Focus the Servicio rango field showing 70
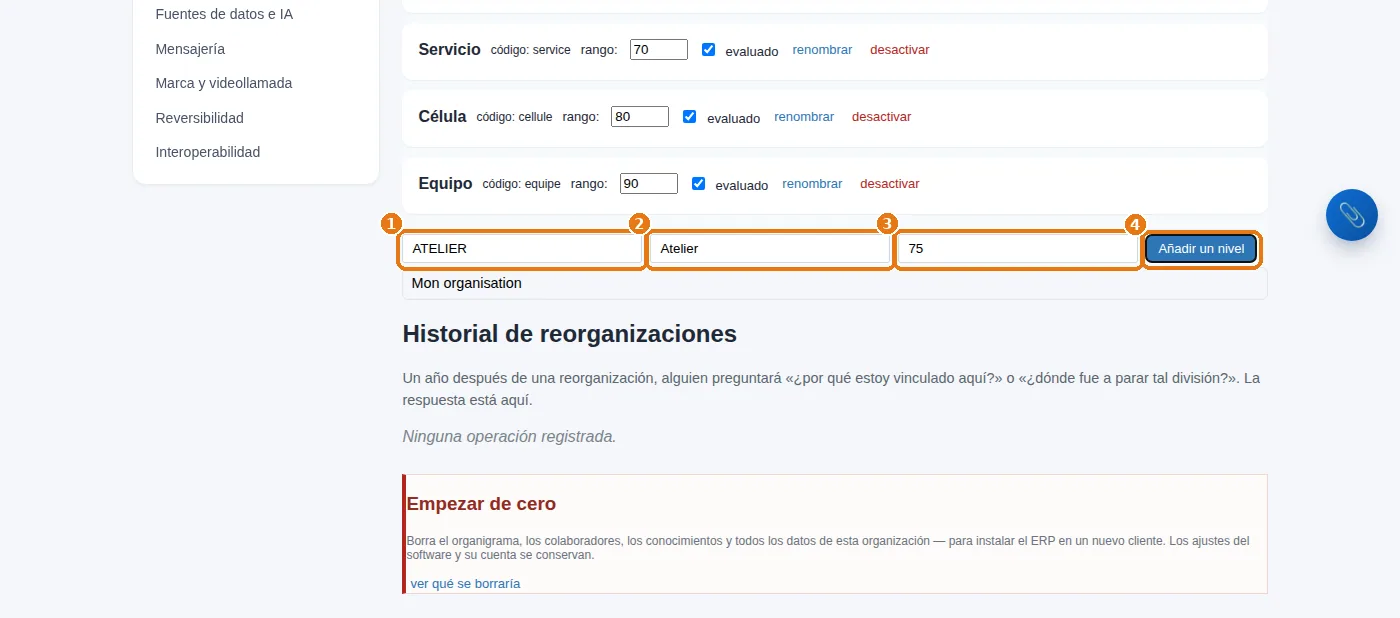The image size is (1400, 618). click(x=659, y=49)
